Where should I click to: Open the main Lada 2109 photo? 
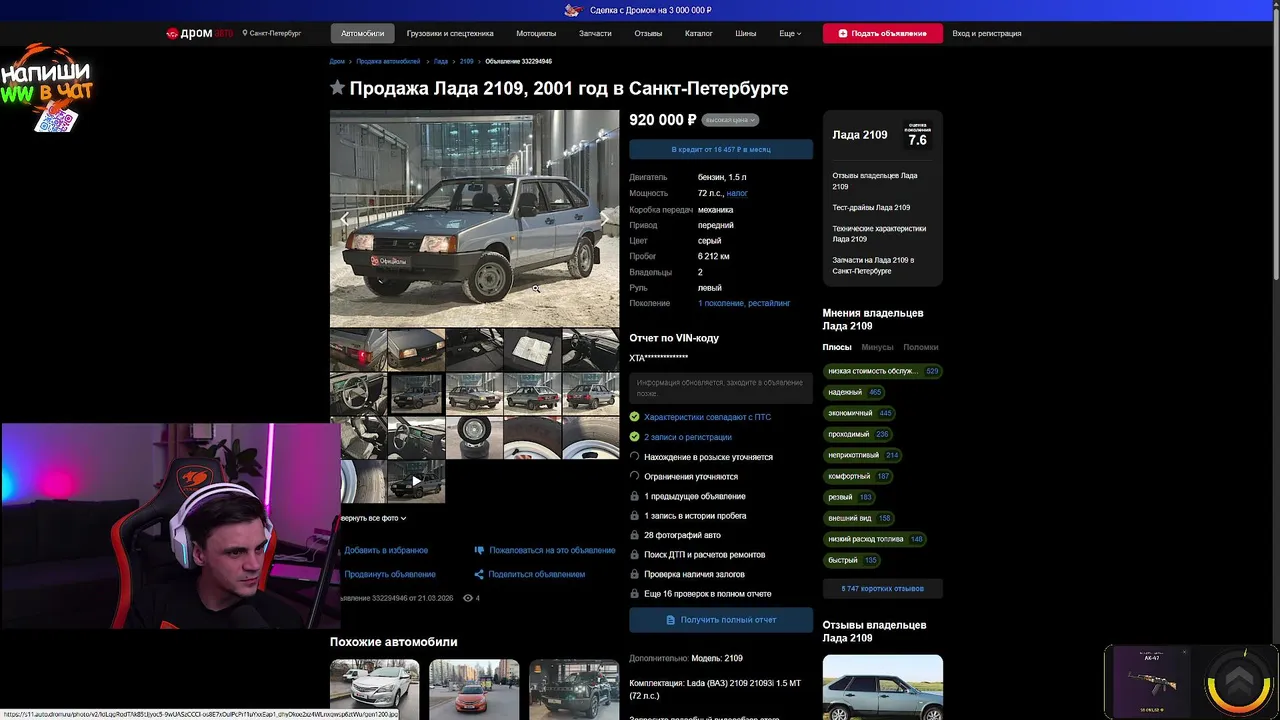474,218
